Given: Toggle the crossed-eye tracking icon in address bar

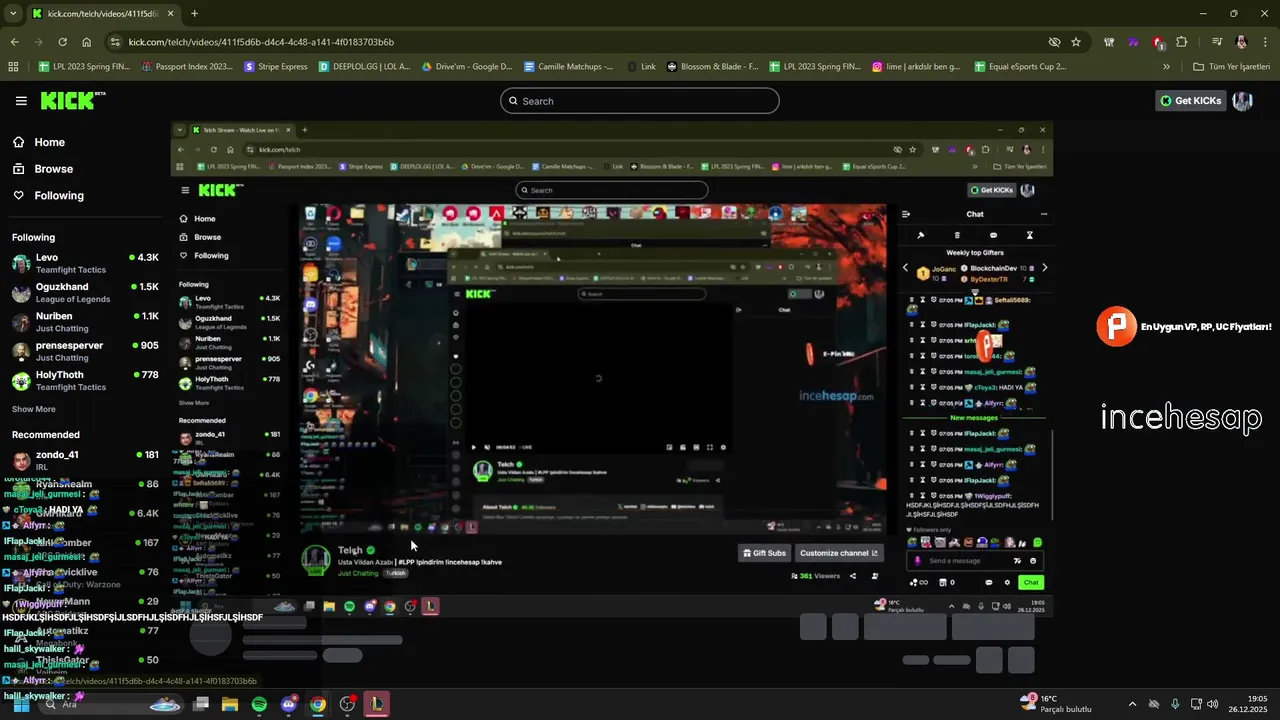Looking at the screenshot, I should coord(1054,42).
